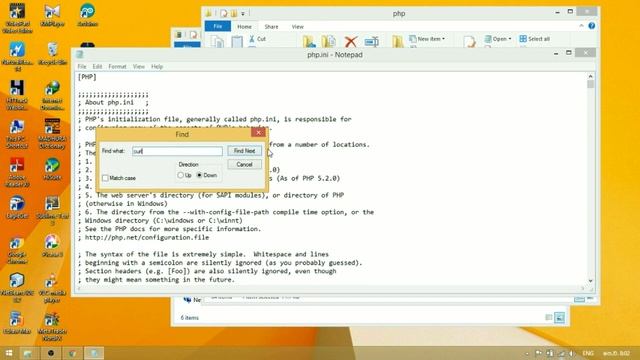
Task: Open File Explorer from the taskbar
Action: click(x=28, y=353)
